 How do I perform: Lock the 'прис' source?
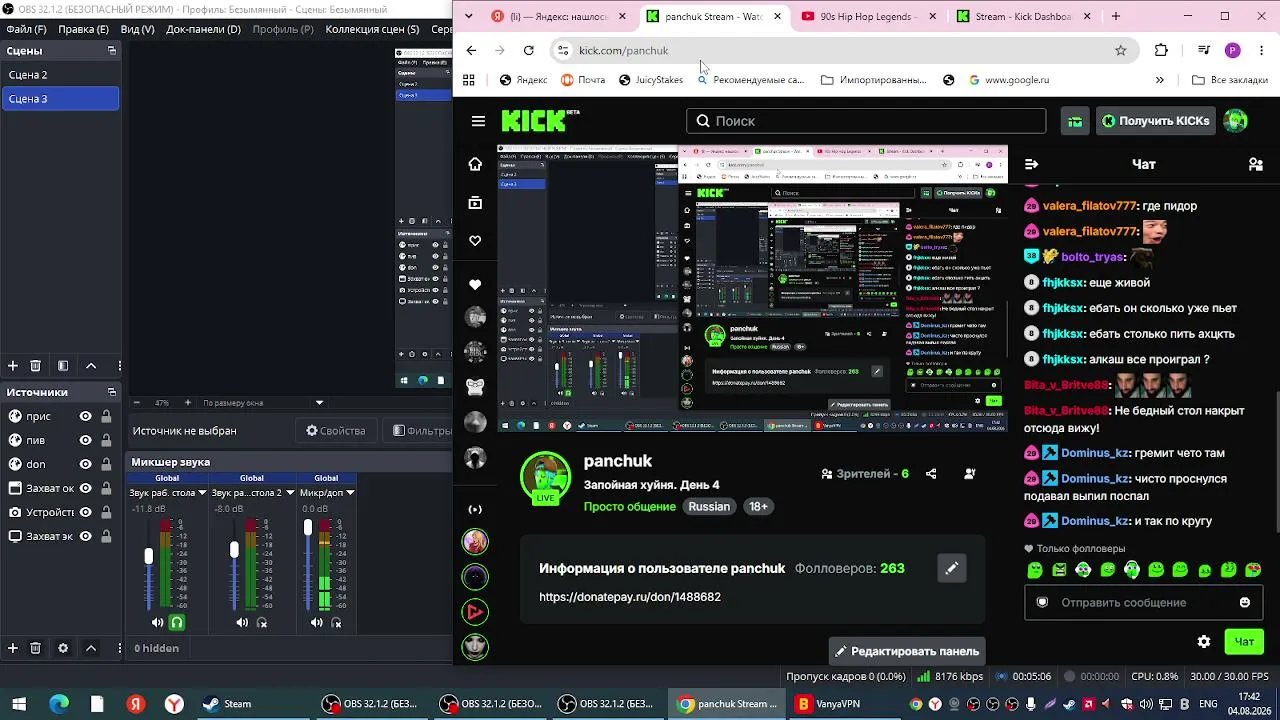107,416
